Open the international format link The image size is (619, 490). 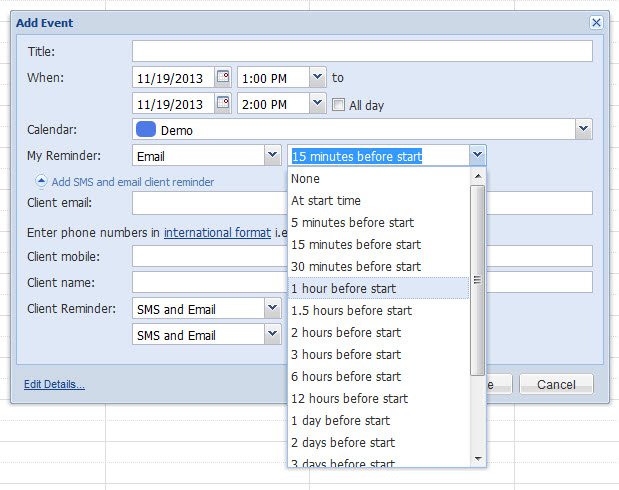point(218,233)
